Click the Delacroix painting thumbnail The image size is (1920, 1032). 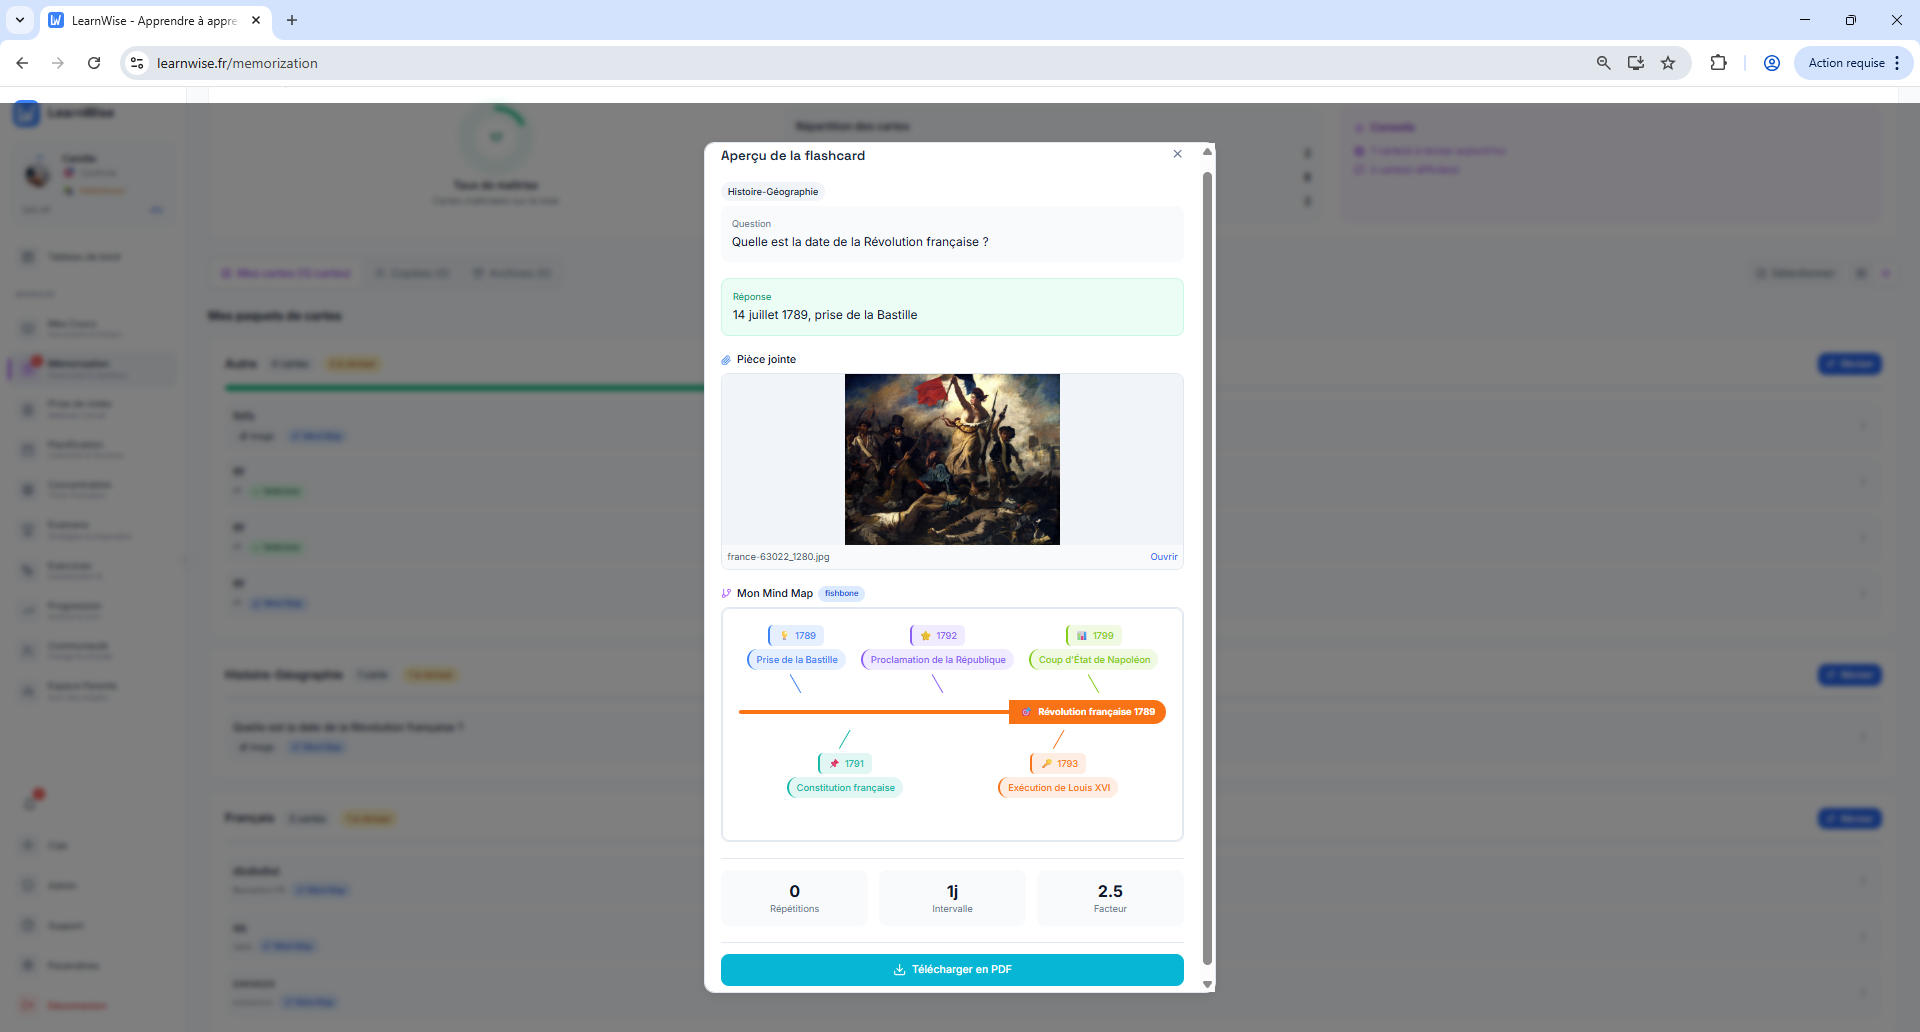tap(951, 459)
